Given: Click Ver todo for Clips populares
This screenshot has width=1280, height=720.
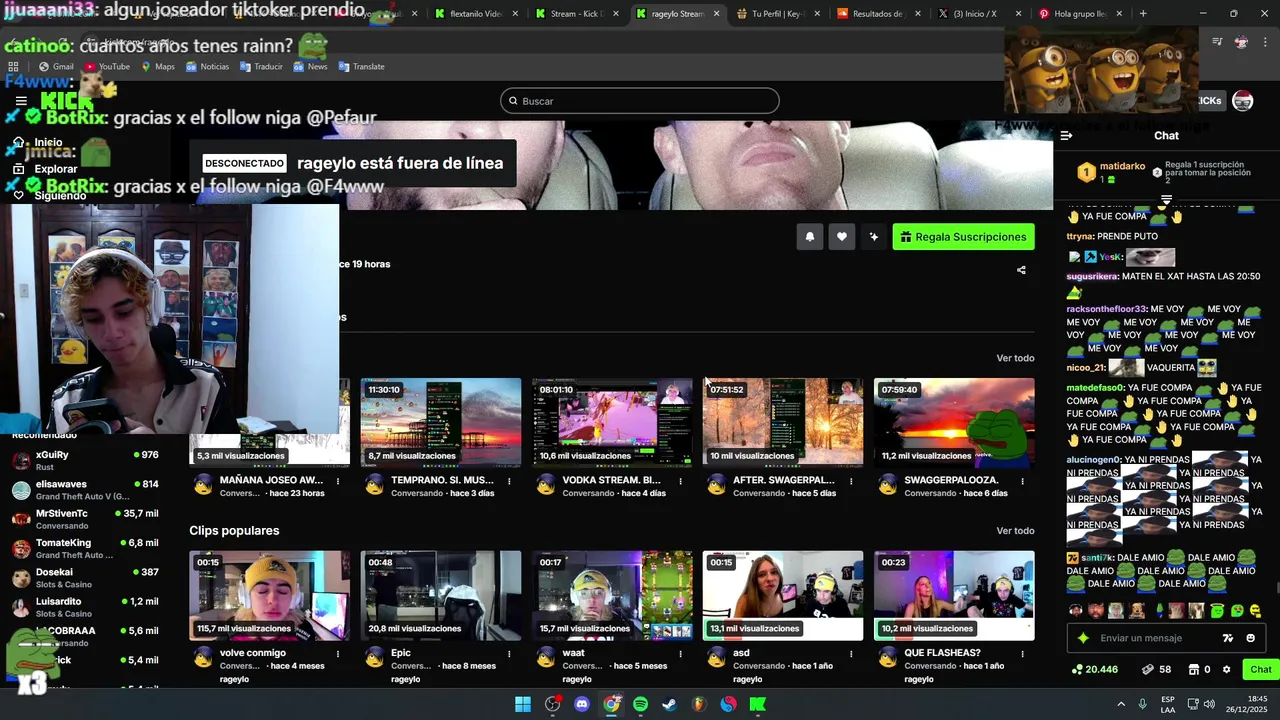Looking at the screenshot, I should click(1015, 531).
